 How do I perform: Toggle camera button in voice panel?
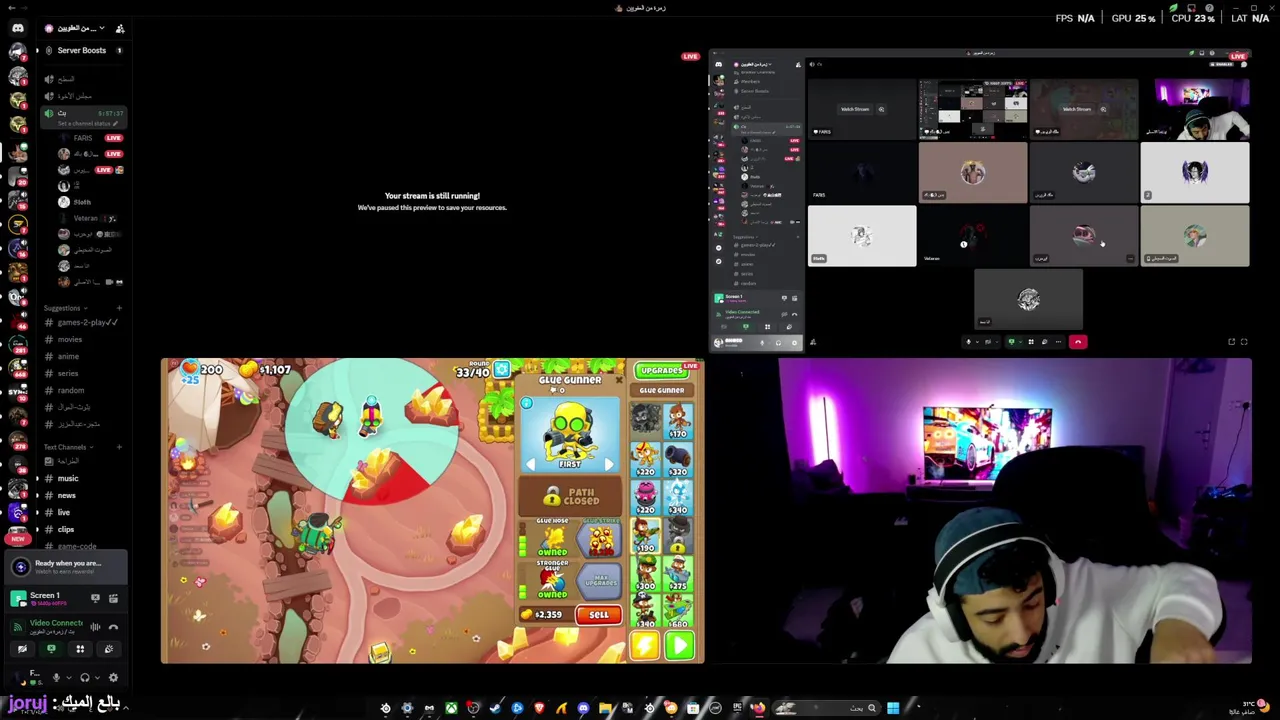pyautogui.click(x=22, y=649)
